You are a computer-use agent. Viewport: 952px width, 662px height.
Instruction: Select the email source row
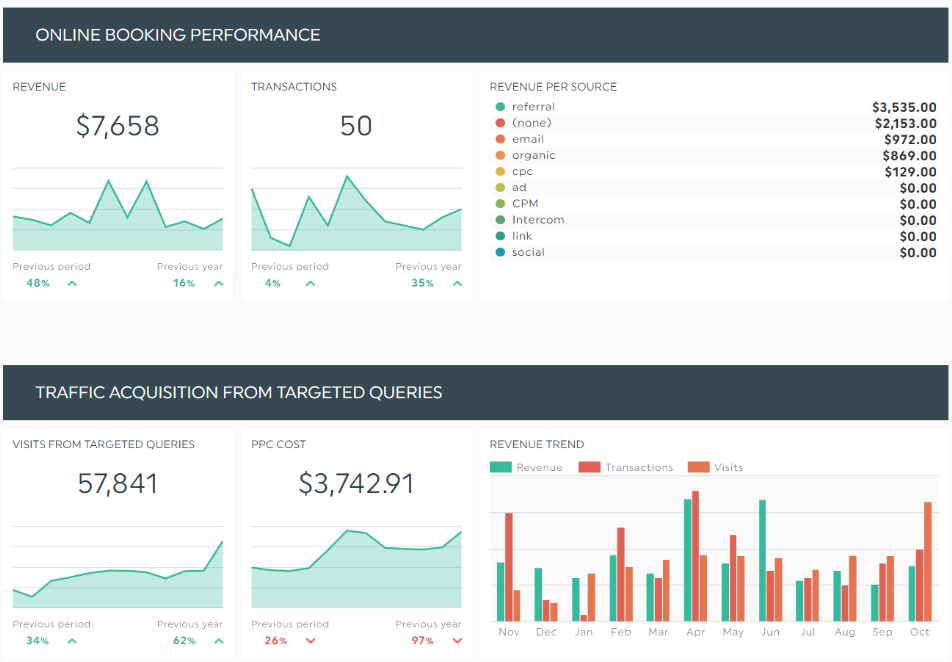(x=714, y=139)
